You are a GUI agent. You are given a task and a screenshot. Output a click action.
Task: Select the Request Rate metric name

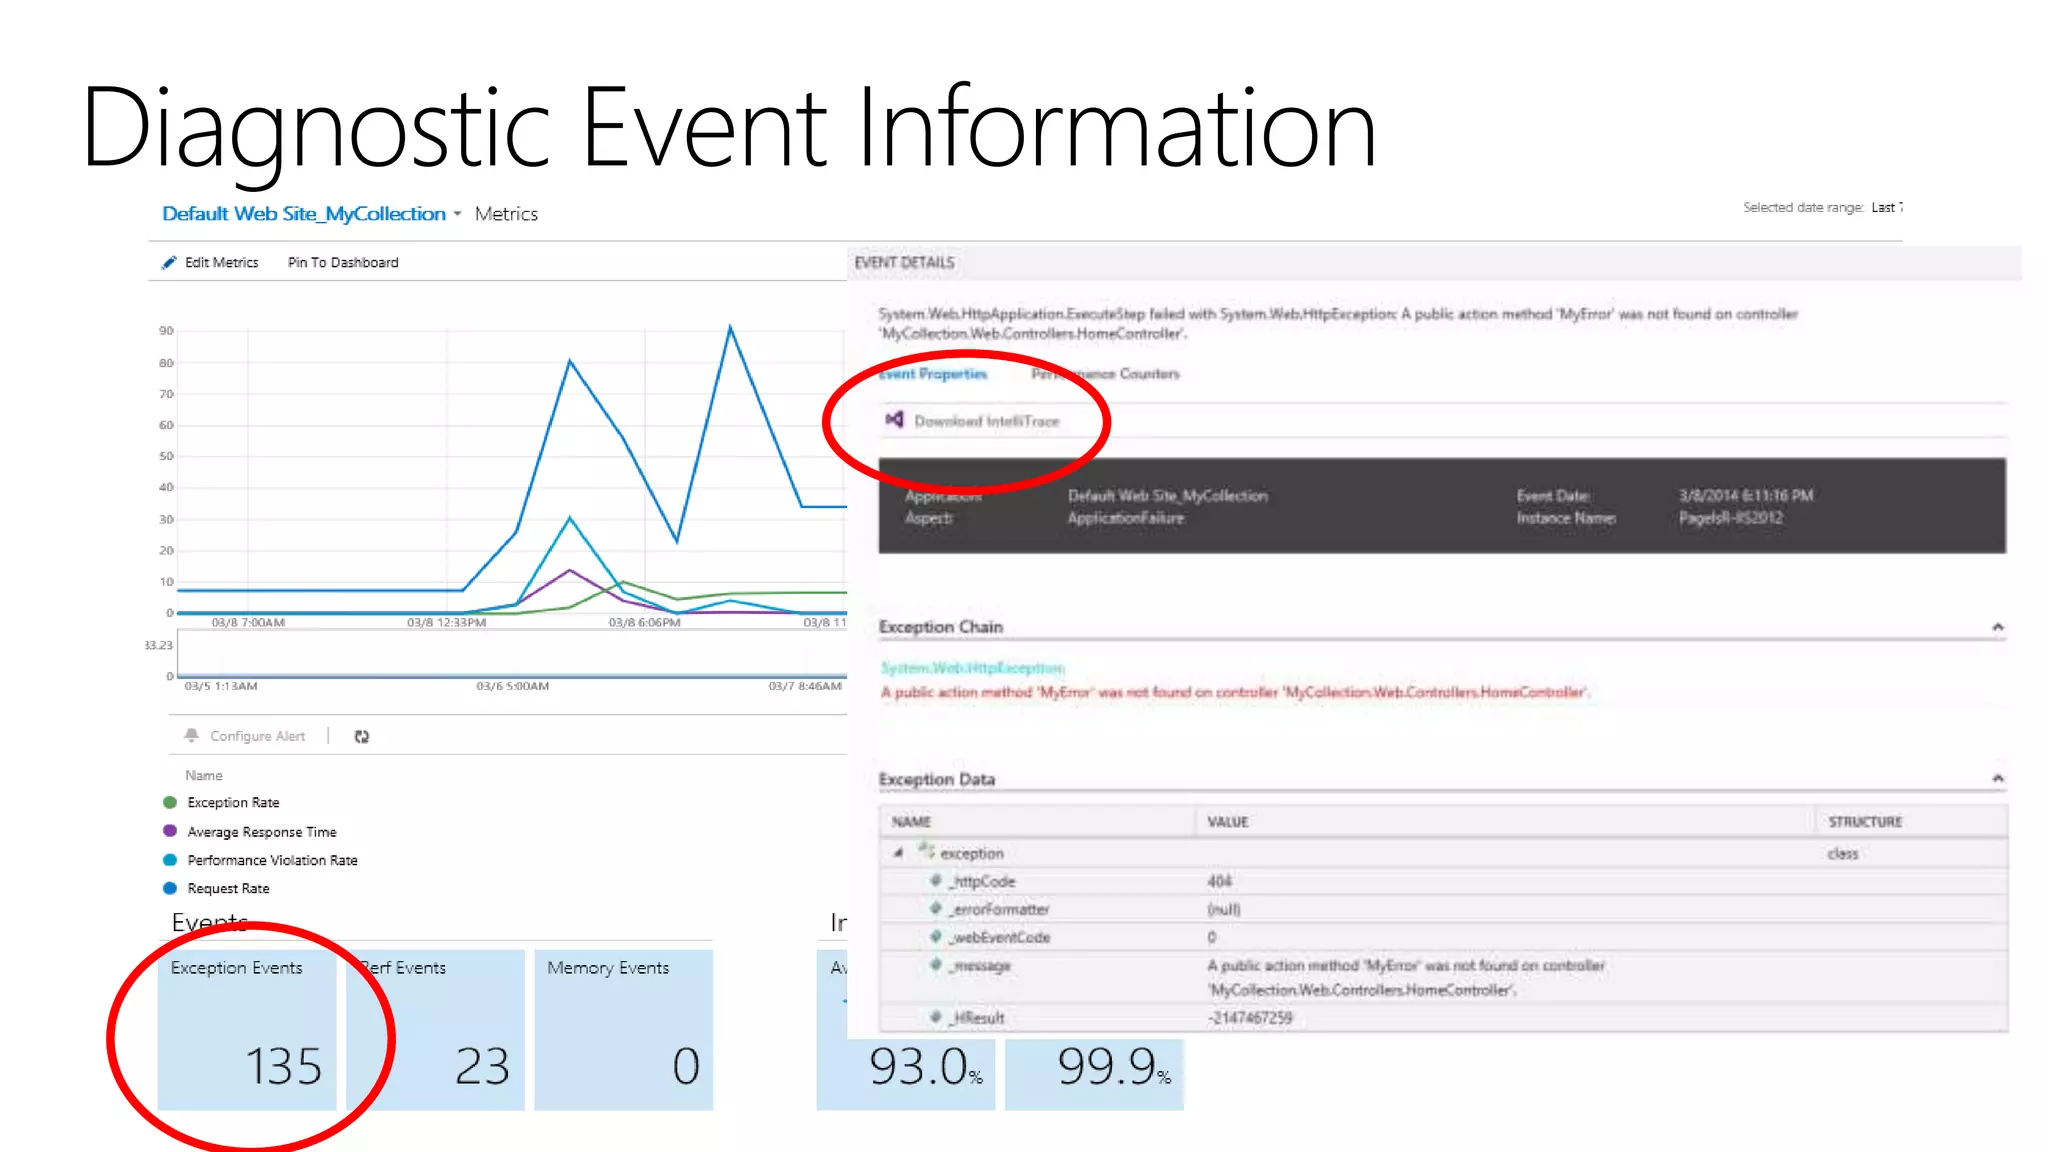pos(228,889)
